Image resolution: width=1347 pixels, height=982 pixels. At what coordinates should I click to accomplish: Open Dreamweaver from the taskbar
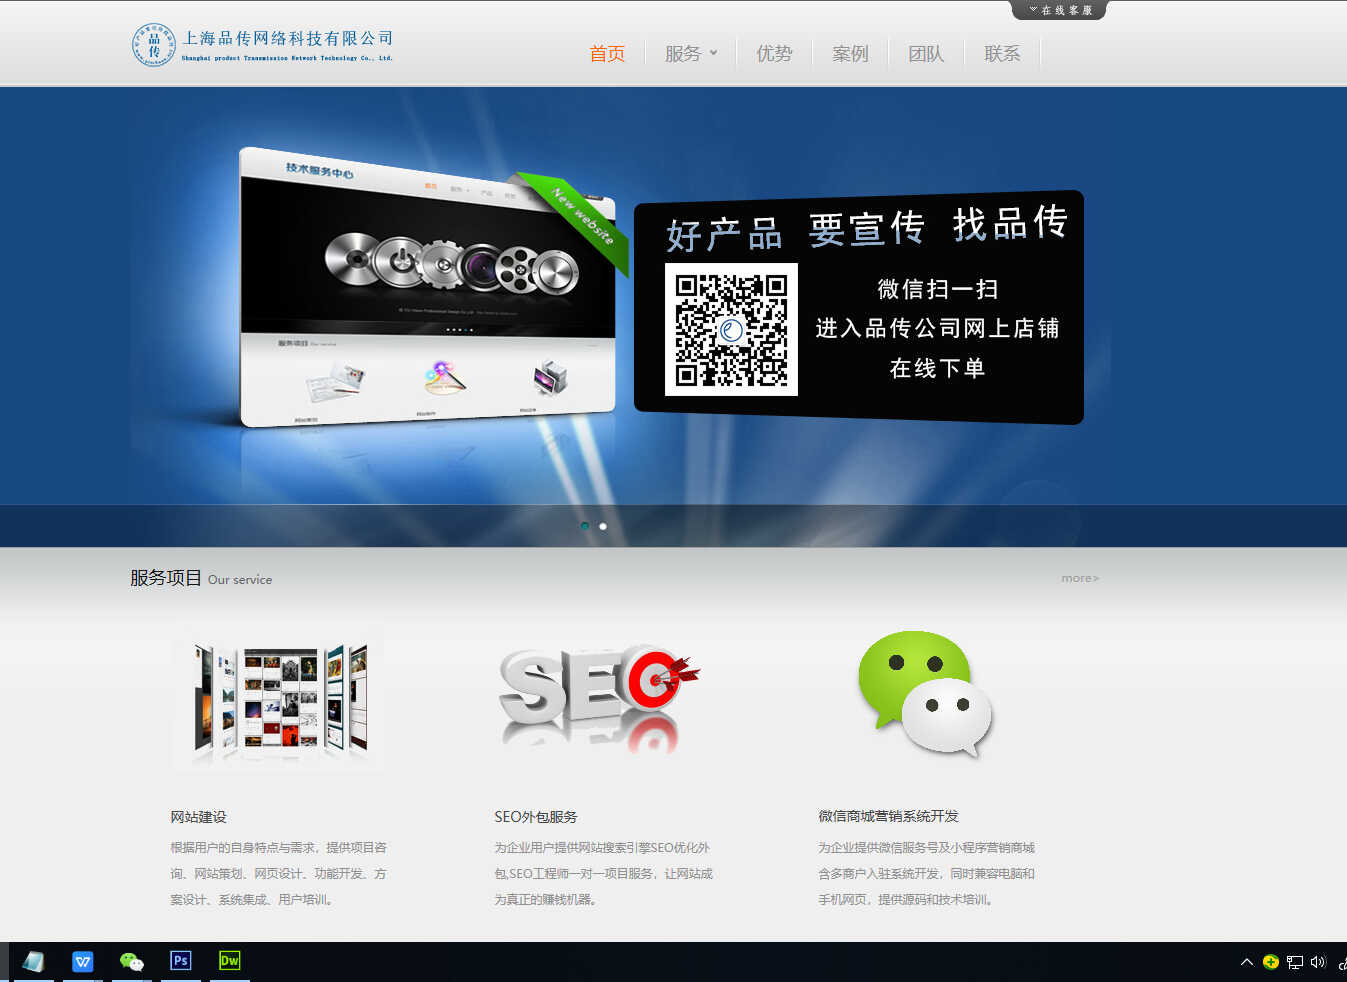[x=229, y=960]
